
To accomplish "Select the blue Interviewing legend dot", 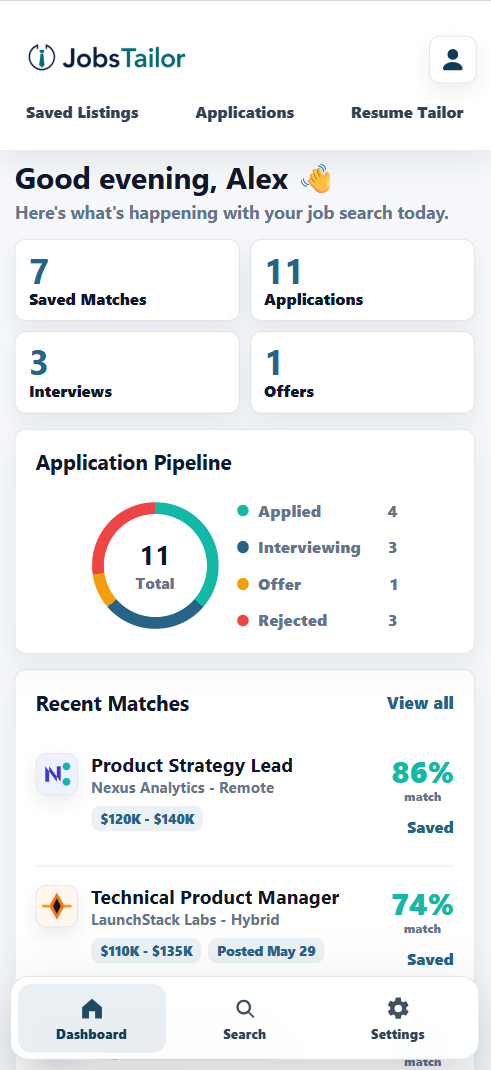I will coord(243,547).
